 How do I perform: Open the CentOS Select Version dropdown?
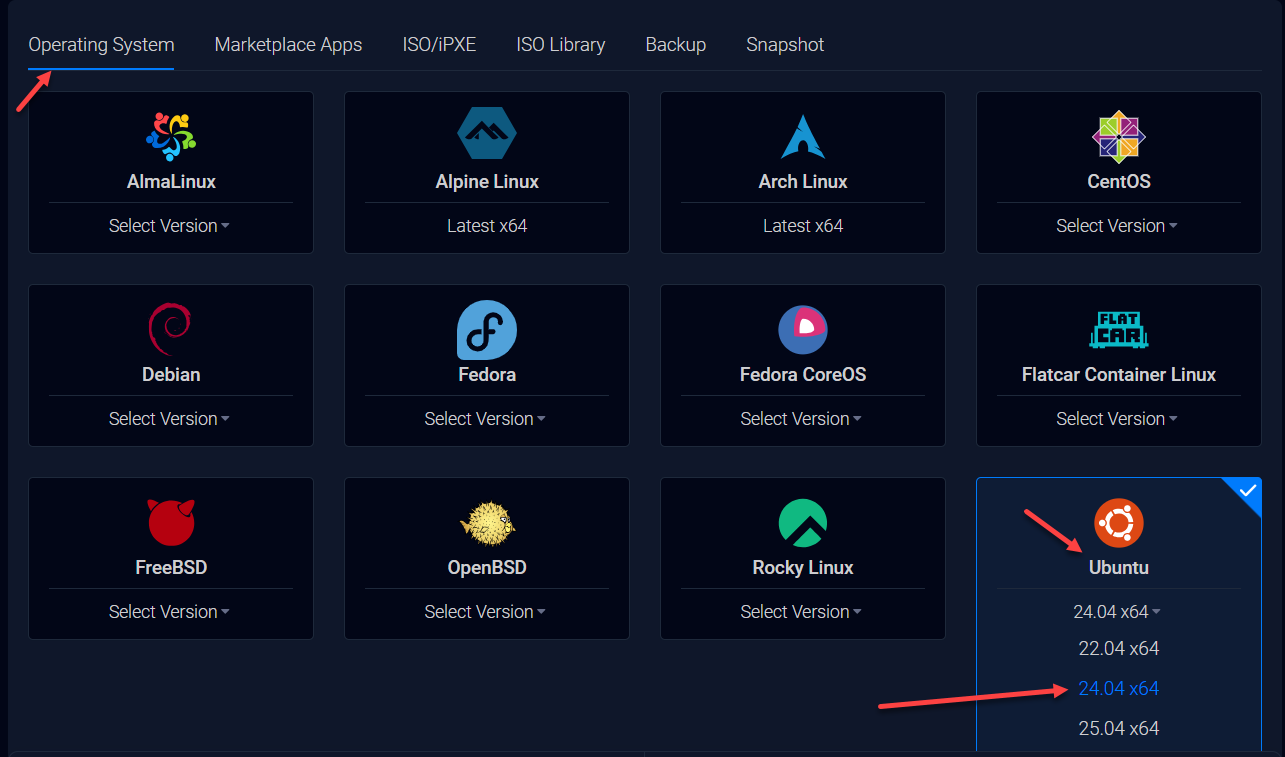click(1117, 226)
